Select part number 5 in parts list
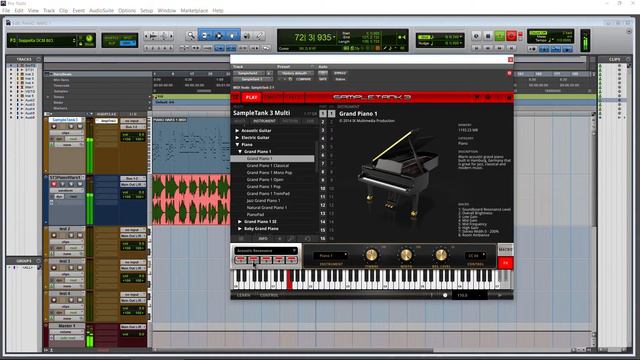 pyautogui.click(x=323, y=147)
